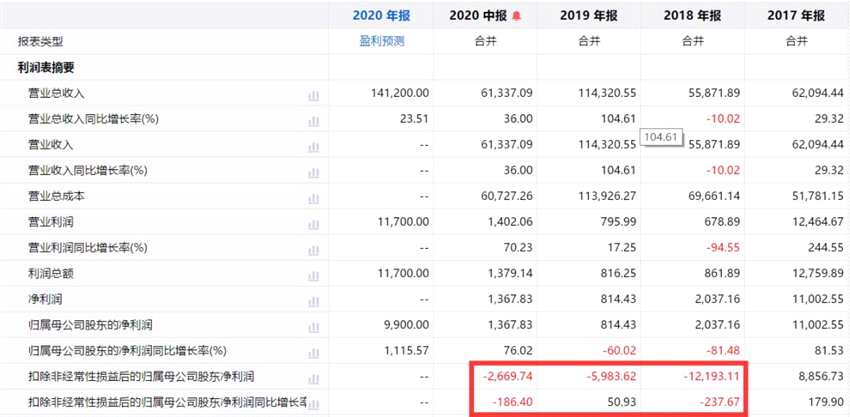This screenshot has width=850, height=417.
Task: Click chart icon for 营业利润同比增长率(%) row
Action: pos(313,248)
